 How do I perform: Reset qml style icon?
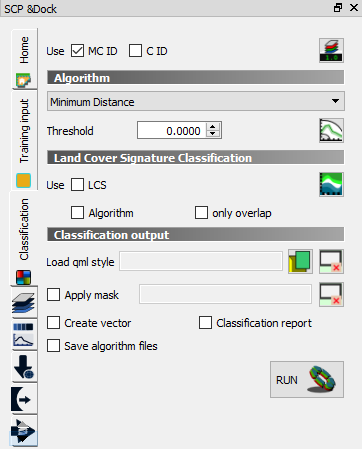pos(331,261)
